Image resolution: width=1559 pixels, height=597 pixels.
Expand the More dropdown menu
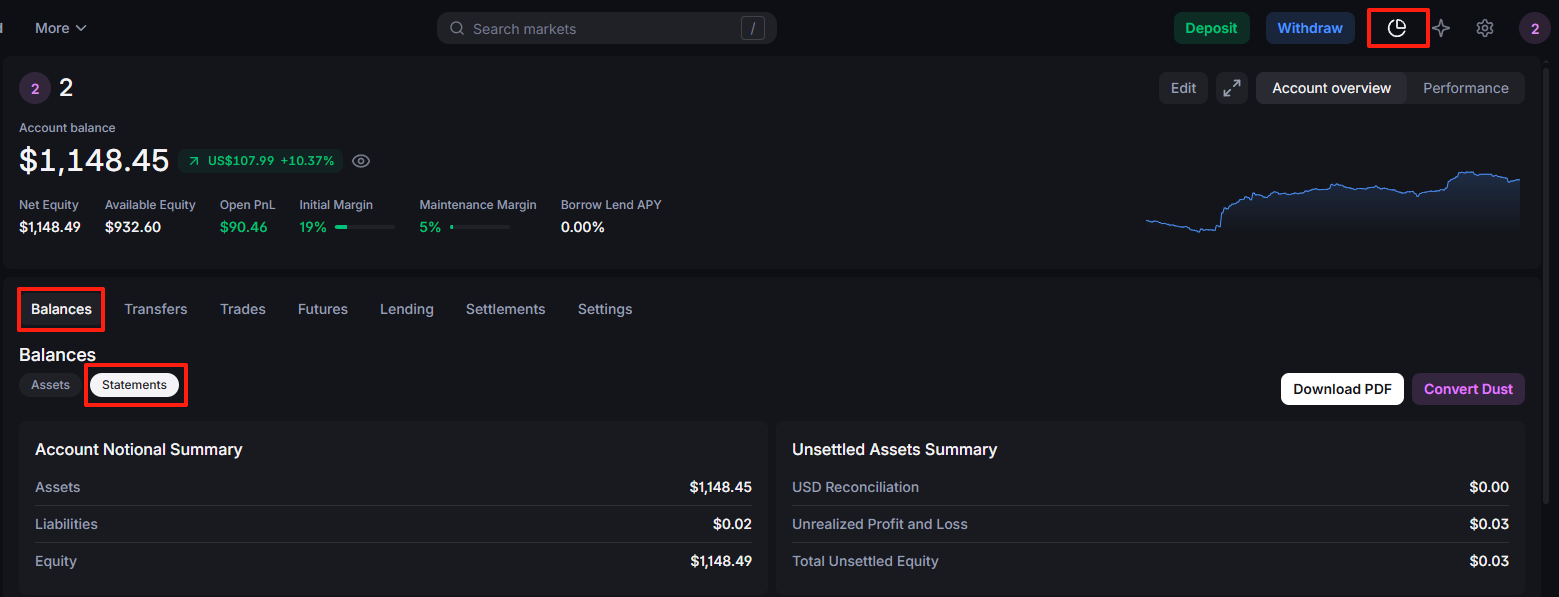[61, 28]
